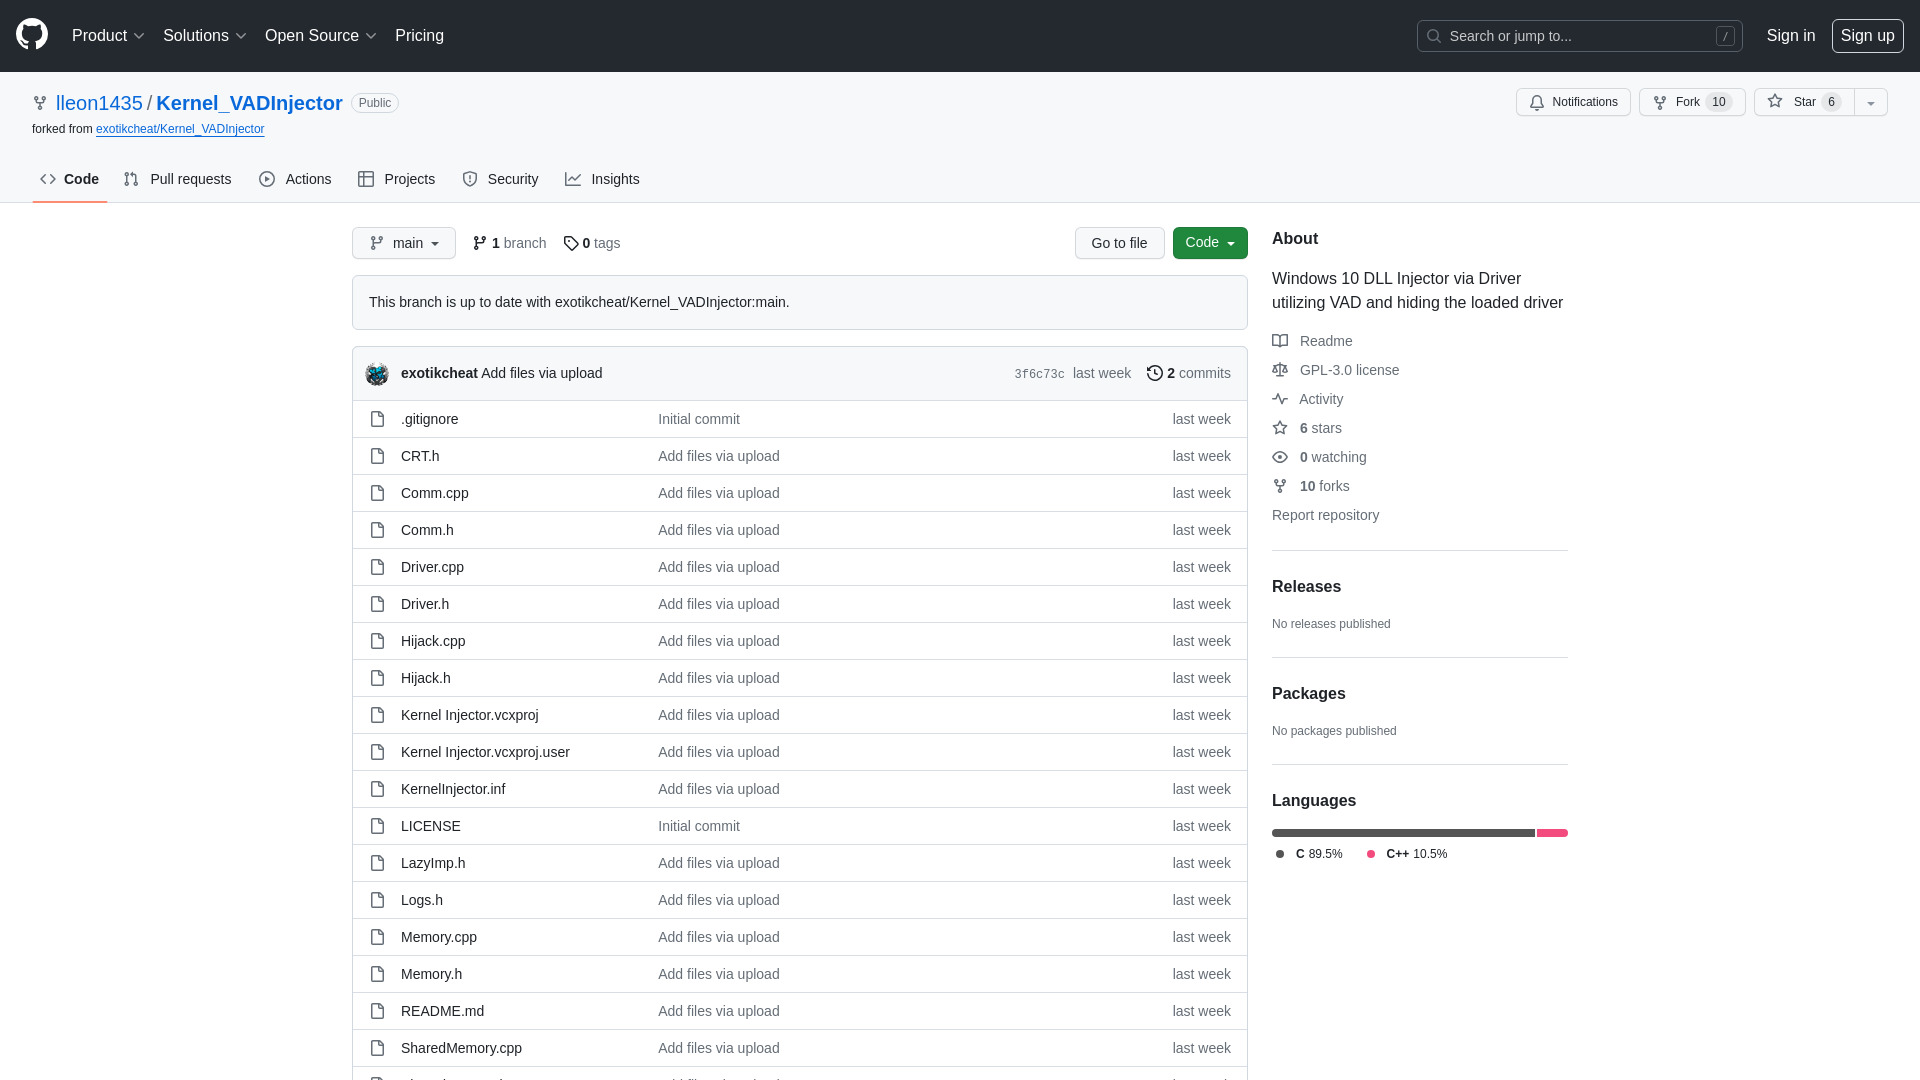1920x1080 pixels.
Task: Click the forked repo icon before lleon1435
Action: [x=40, y=103]
